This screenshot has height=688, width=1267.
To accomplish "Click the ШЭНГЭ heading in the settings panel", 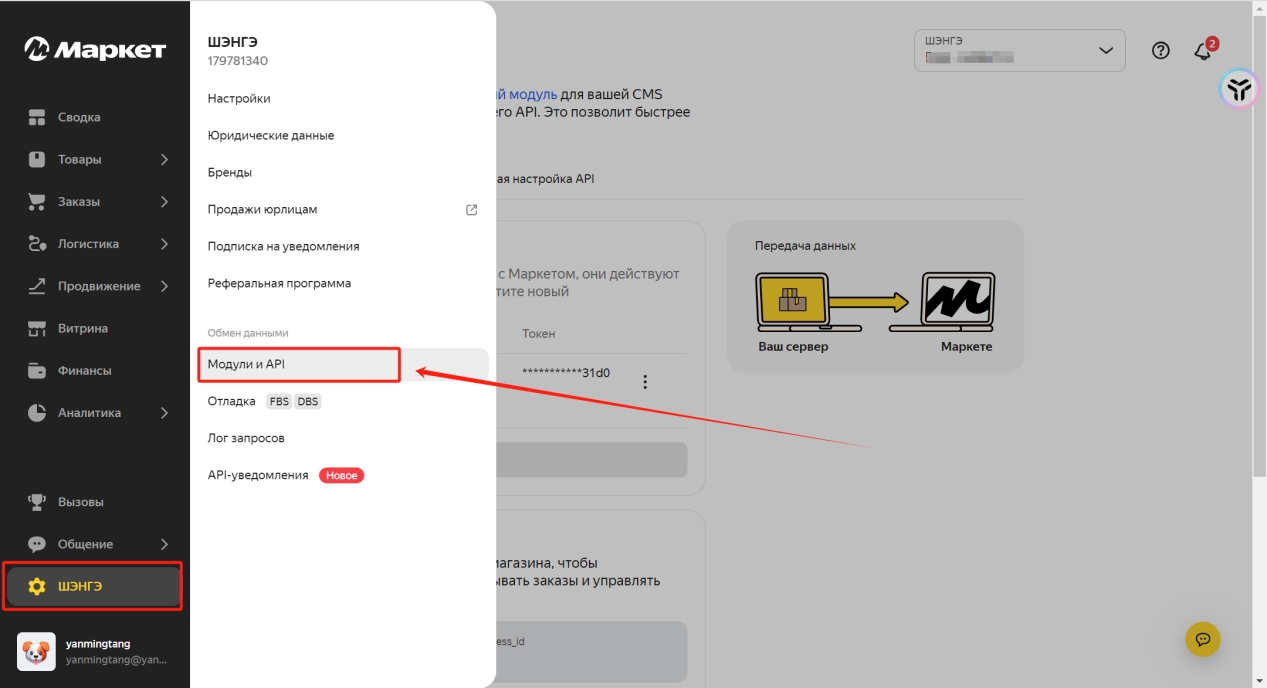I will coord(233,42).
